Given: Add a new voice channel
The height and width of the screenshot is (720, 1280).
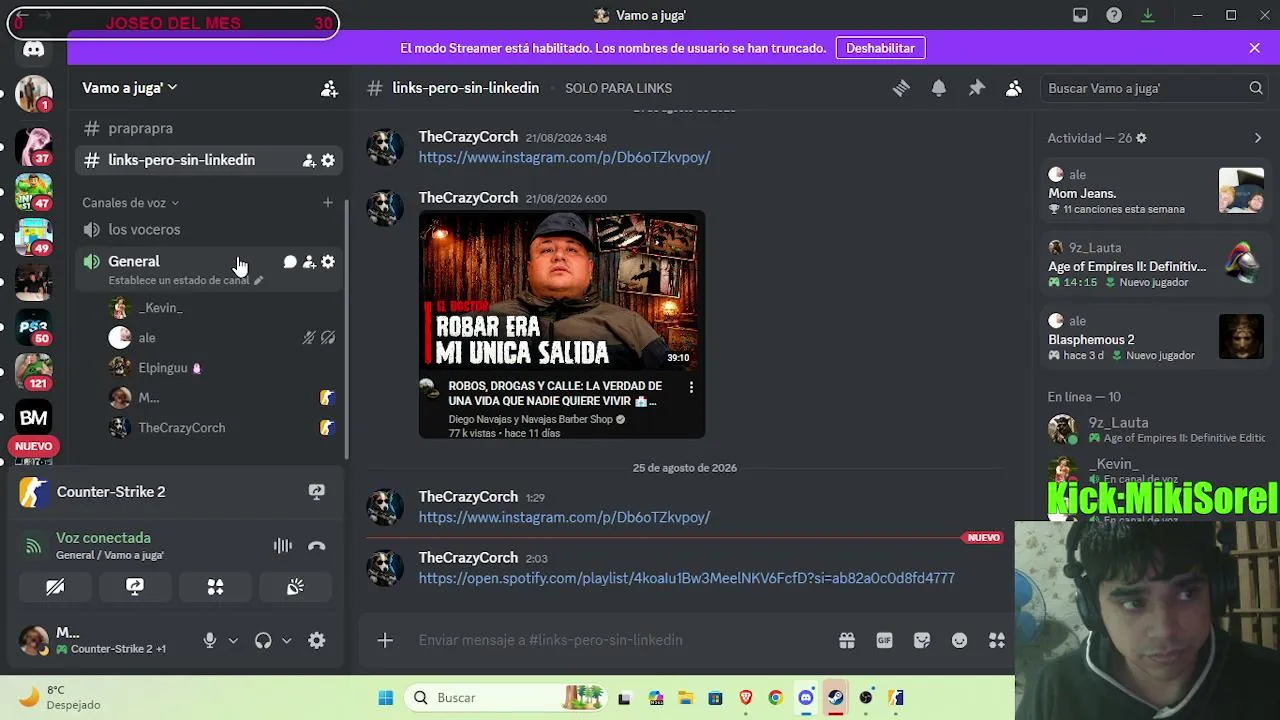Looking at the screenshot, I should coord(327,203).
